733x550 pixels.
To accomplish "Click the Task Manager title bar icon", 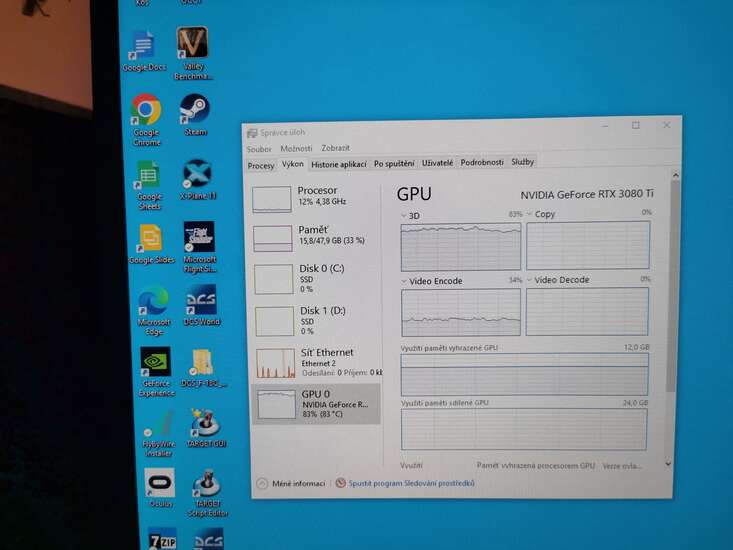I will tap(252, 133).
